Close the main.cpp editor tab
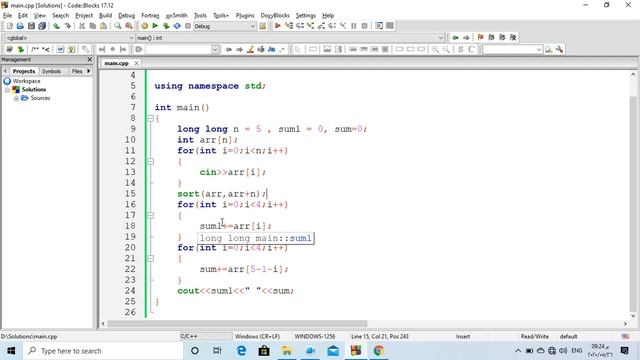Image resolution: width=640 pixels, height=360 pixels. coord(136,63)
